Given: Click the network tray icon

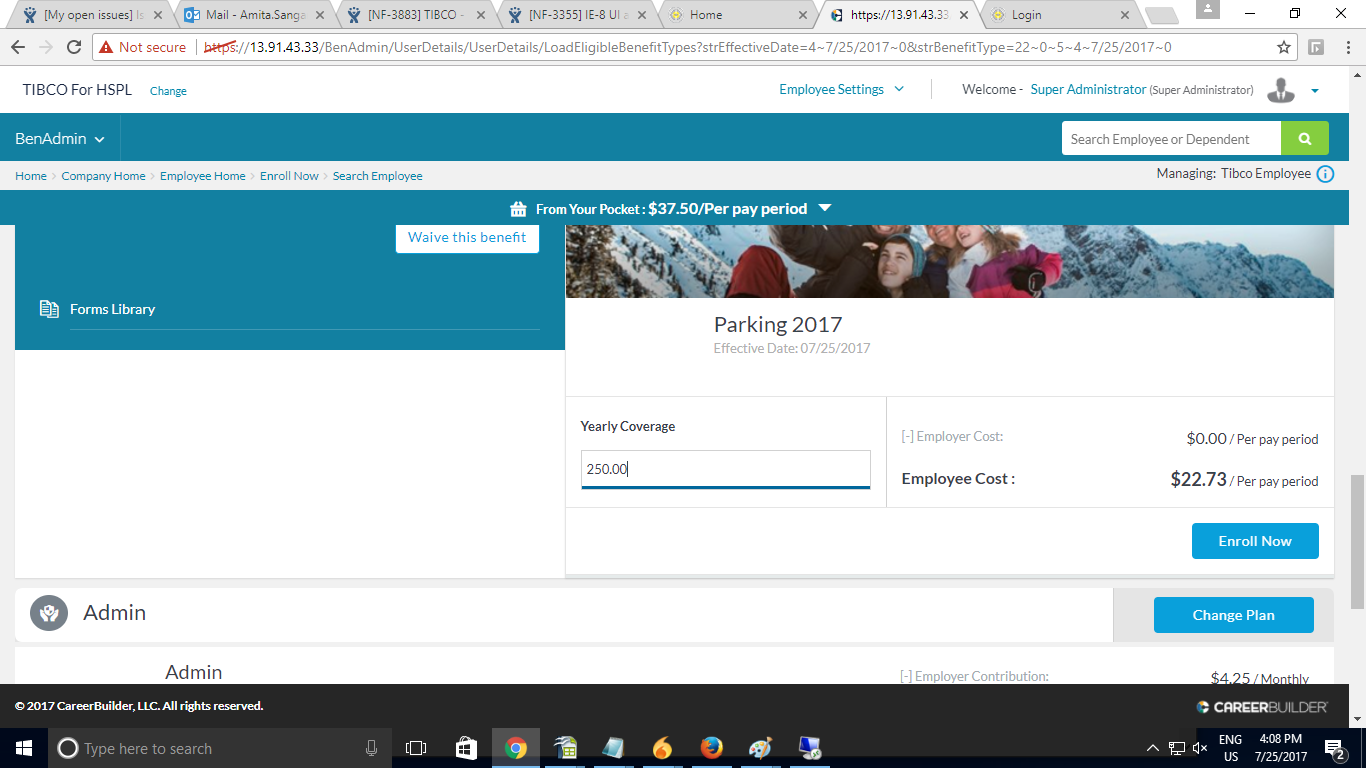Looking at the screenshot, I should [1176, 748].
